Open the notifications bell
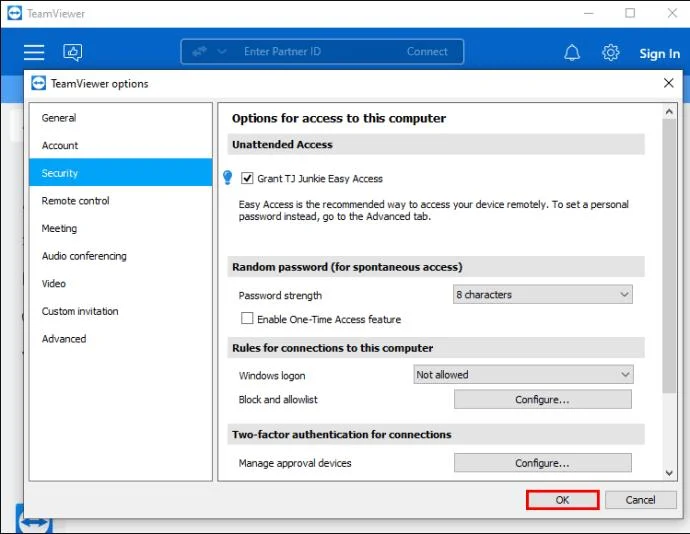Viewport: 690px width, 534px height. tap(572, 53)
